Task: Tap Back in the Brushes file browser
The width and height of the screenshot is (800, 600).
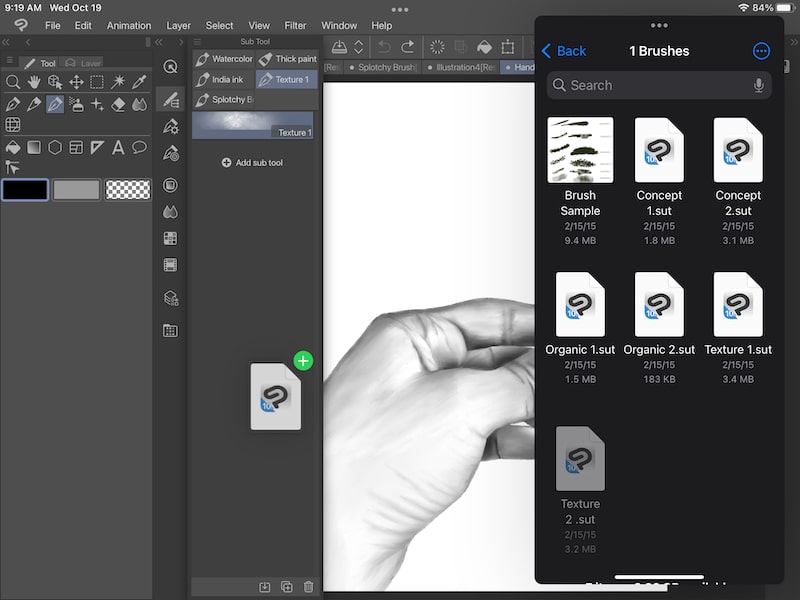Action: 565,50
